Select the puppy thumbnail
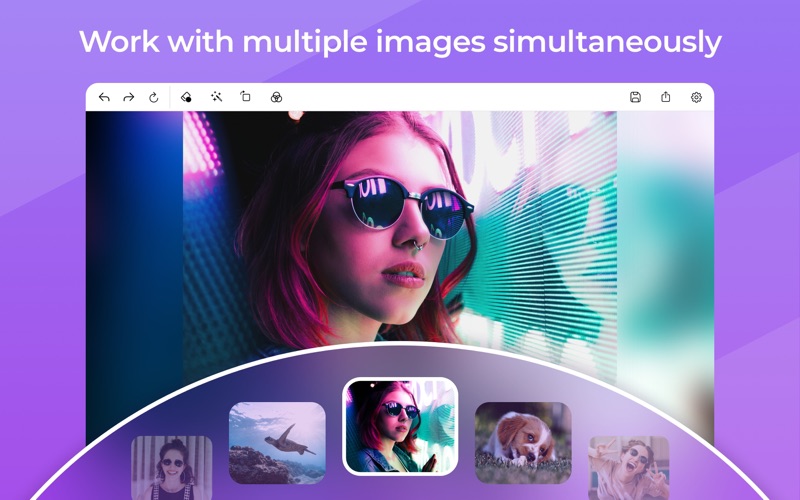800x500 pixels. [x=523, y=443]
